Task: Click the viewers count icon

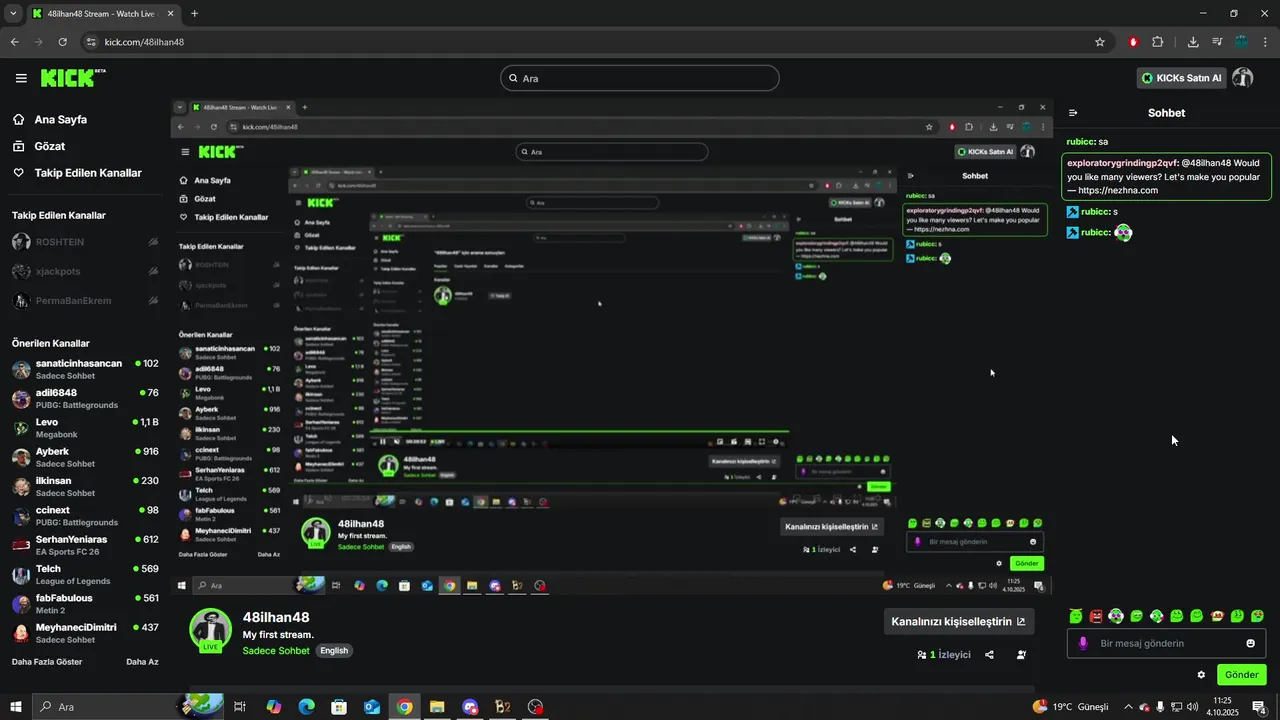Action: click(921, 655)
